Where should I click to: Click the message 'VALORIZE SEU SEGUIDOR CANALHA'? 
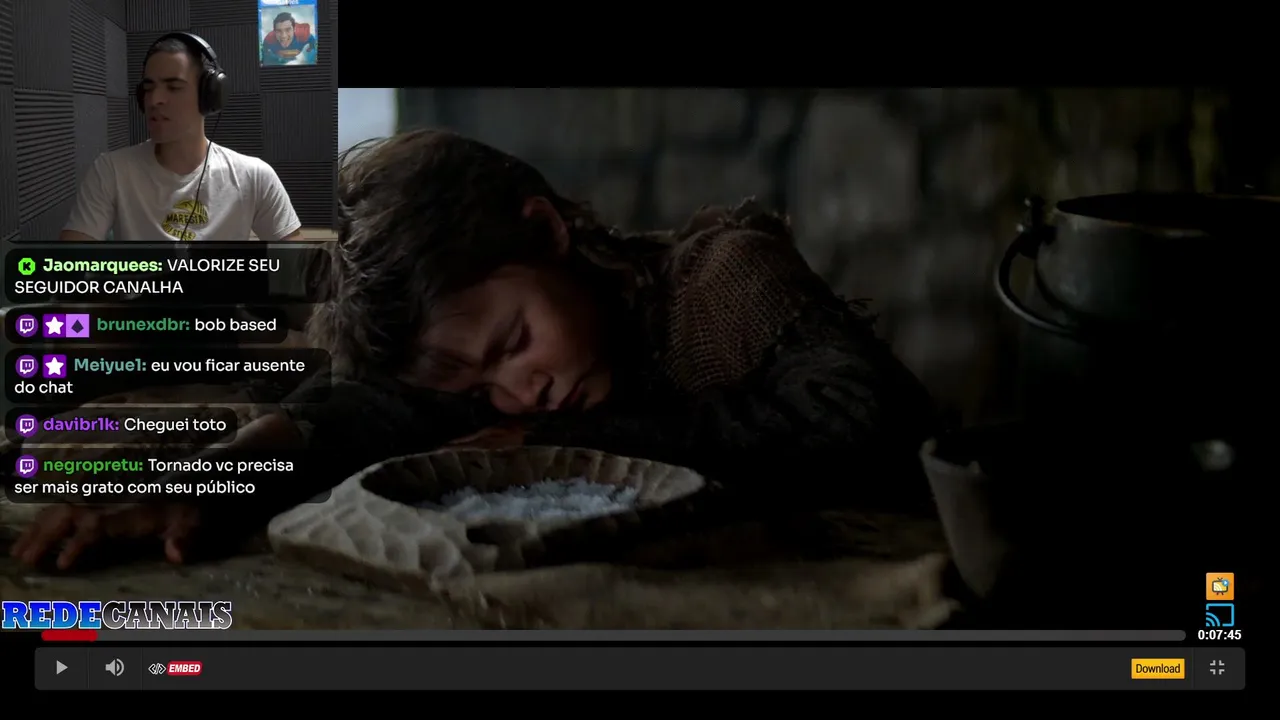tap(147, 276)
